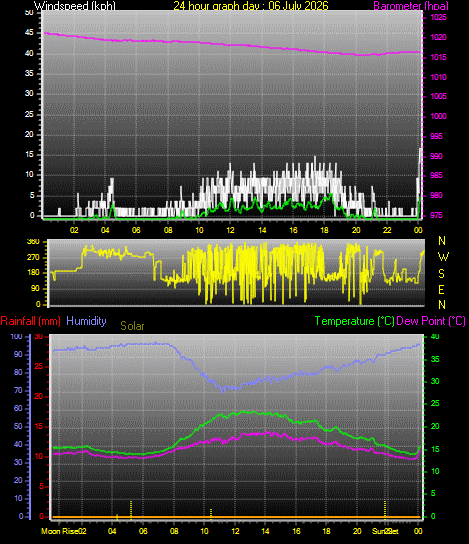Click the 1020 barometer axis value
Image resolution: width=469 pixels, height=544 pixels.
438,37
